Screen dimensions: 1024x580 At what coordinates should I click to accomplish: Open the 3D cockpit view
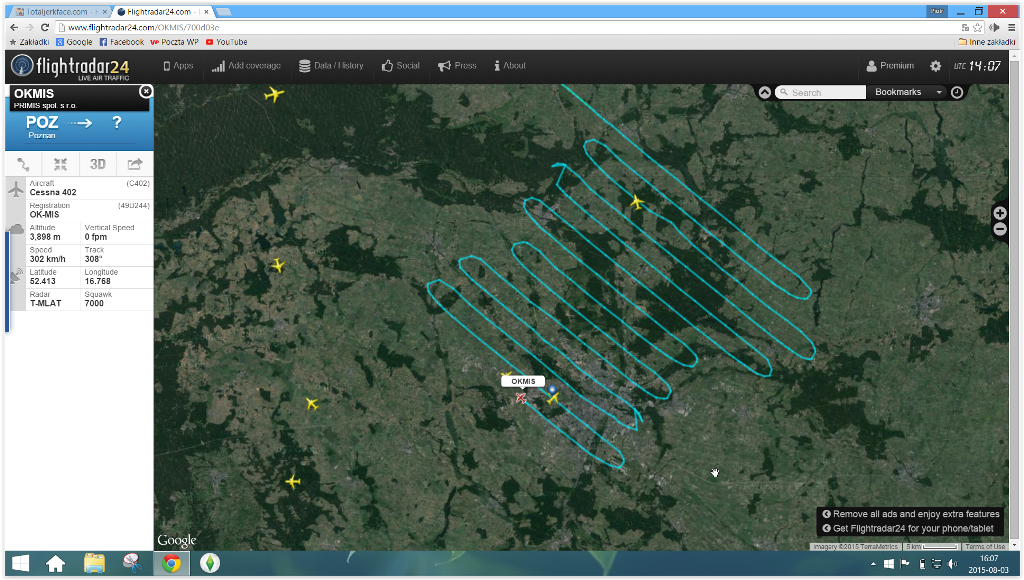coord(98,165)
